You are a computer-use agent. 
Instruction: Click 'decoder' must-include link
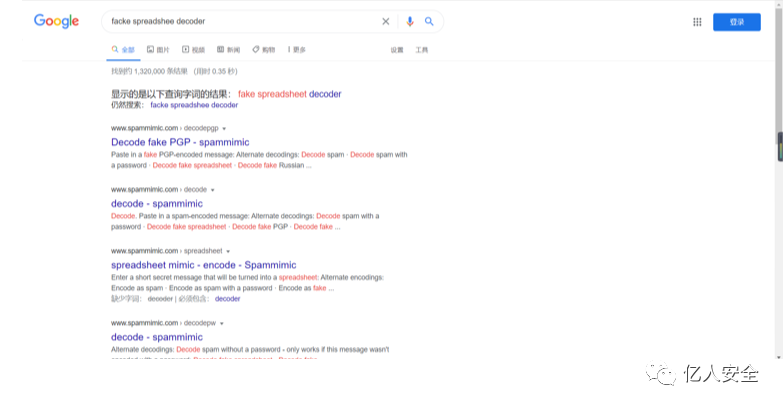tap(228, 298)
